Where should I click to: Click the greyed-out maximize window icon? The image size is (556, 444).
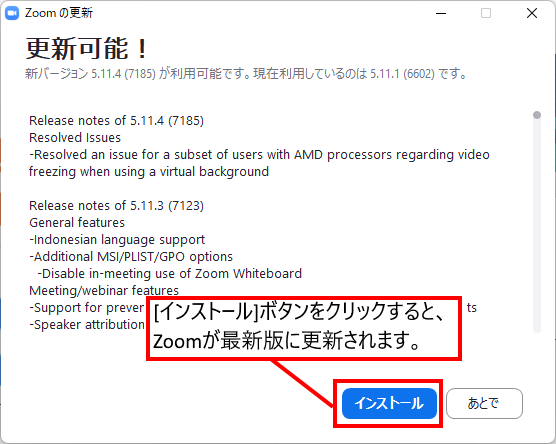pos(486,13)
